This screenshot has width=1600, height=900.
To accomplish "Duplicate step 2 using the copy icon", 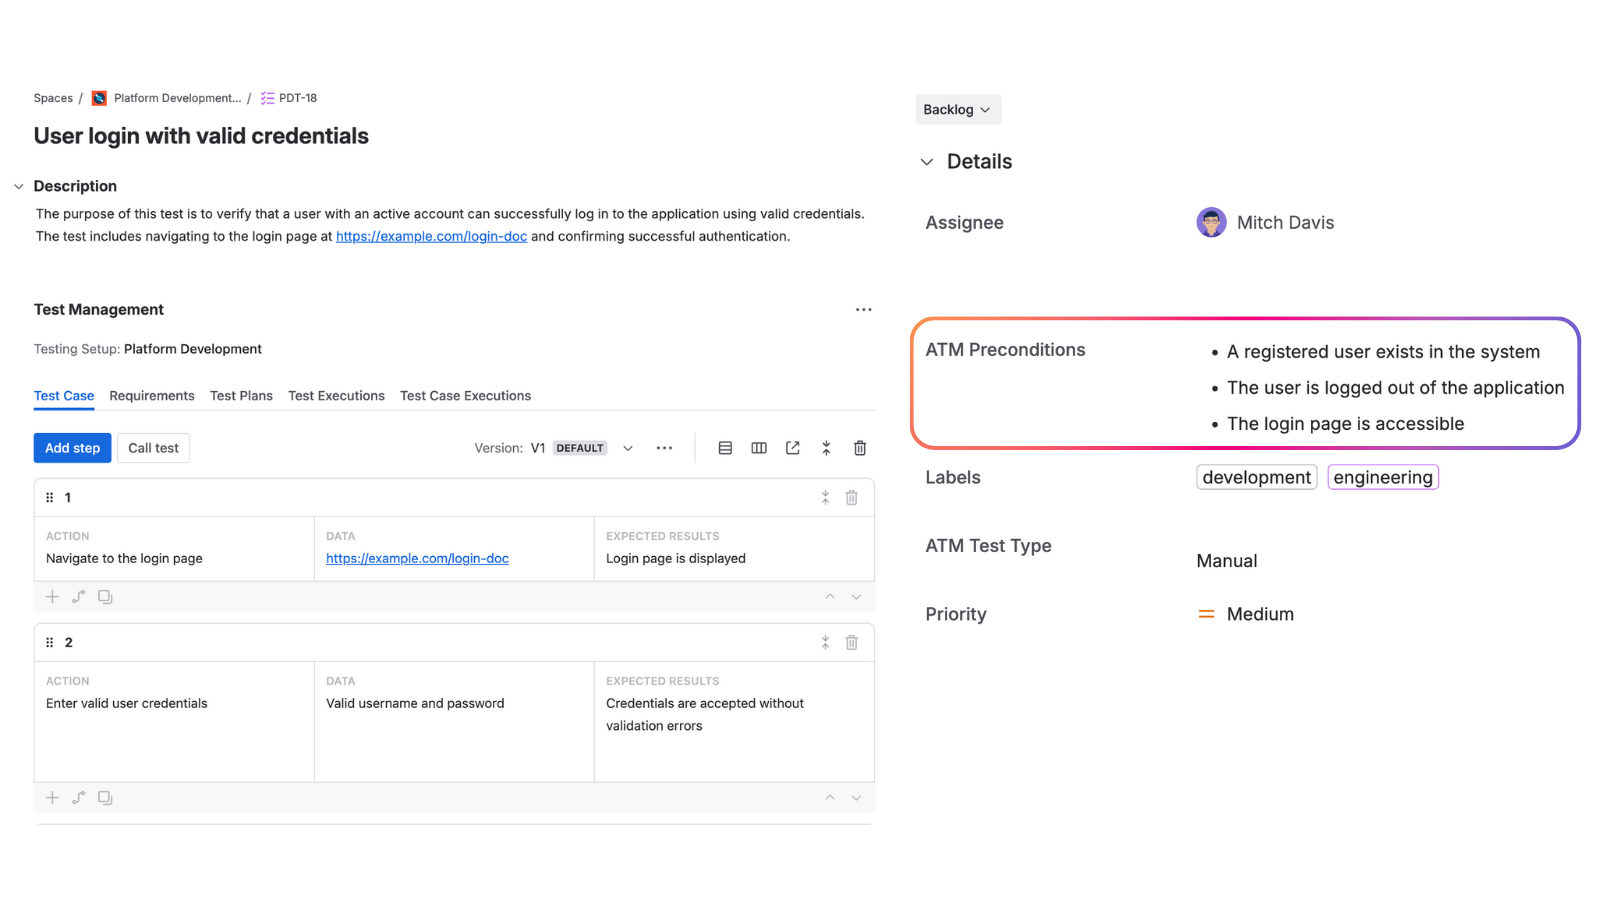I will [105, 798].
